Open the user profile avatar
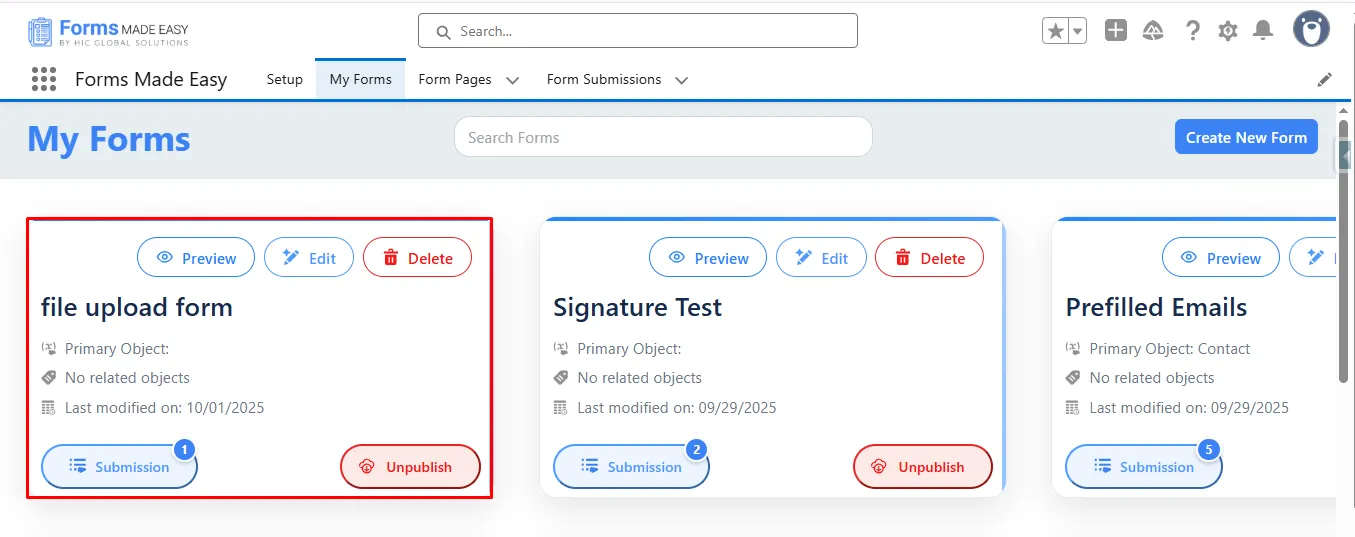 pos(1311,30)
